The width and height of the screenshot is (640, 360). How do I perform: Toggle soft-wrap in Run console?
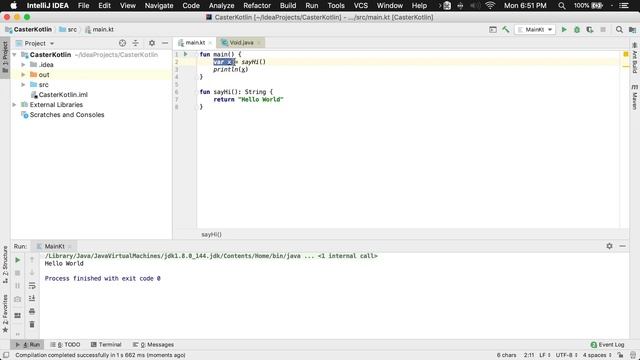pos(32,286)
